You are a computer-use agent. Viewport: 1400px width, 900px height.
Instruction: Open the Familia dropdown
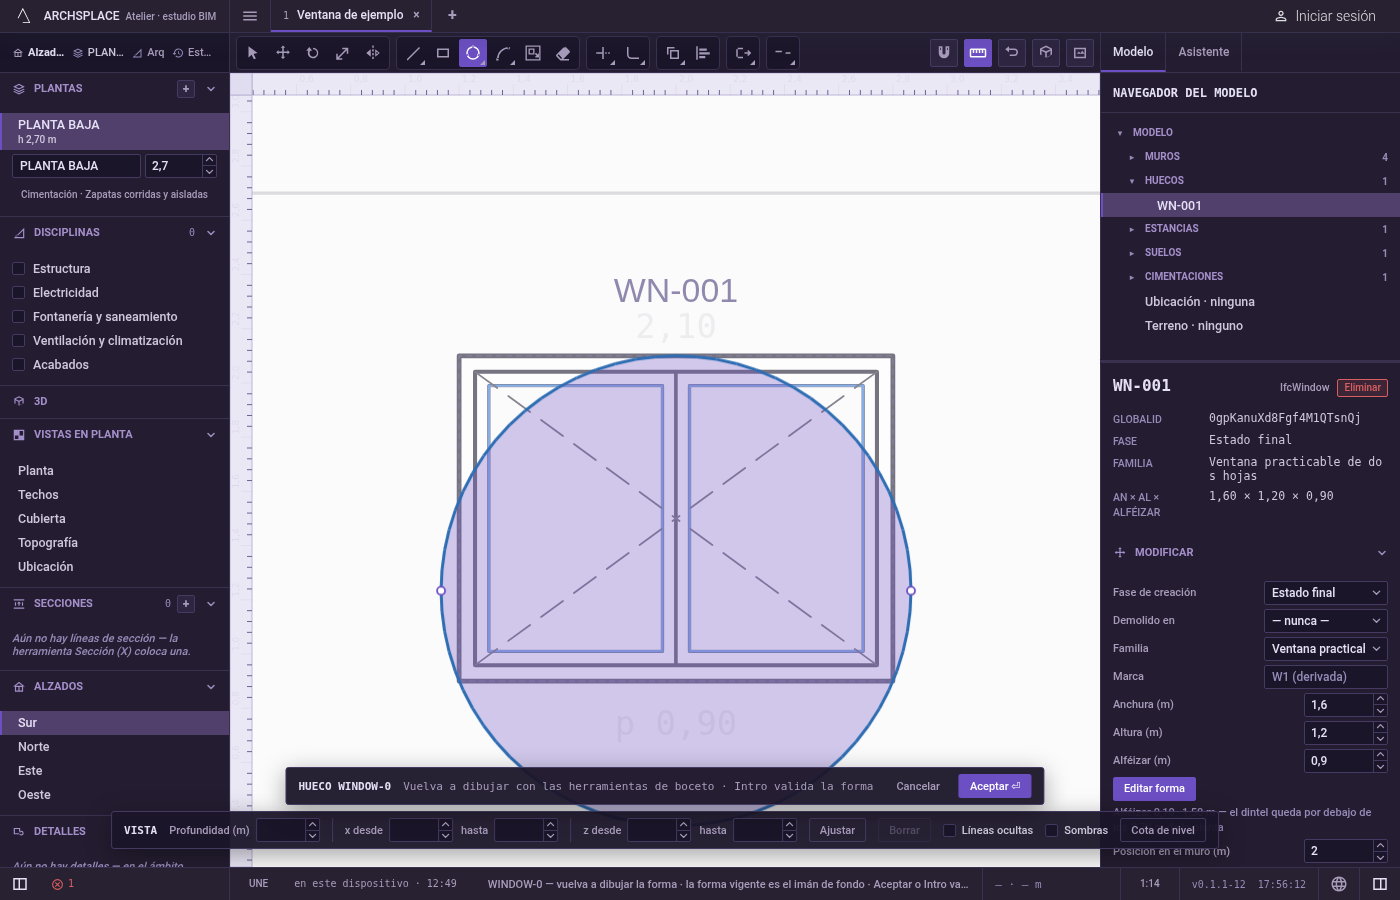[x=1326, y=649]
